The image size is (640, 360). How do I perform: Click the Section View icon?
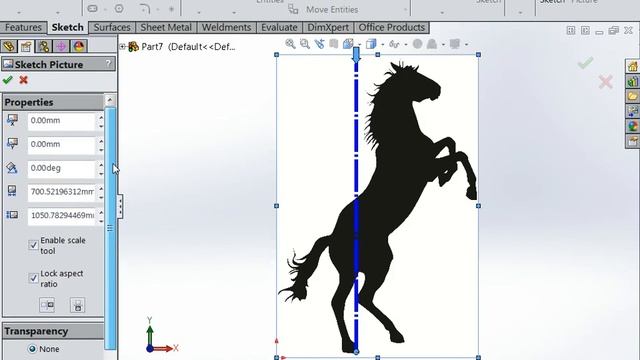333,44
